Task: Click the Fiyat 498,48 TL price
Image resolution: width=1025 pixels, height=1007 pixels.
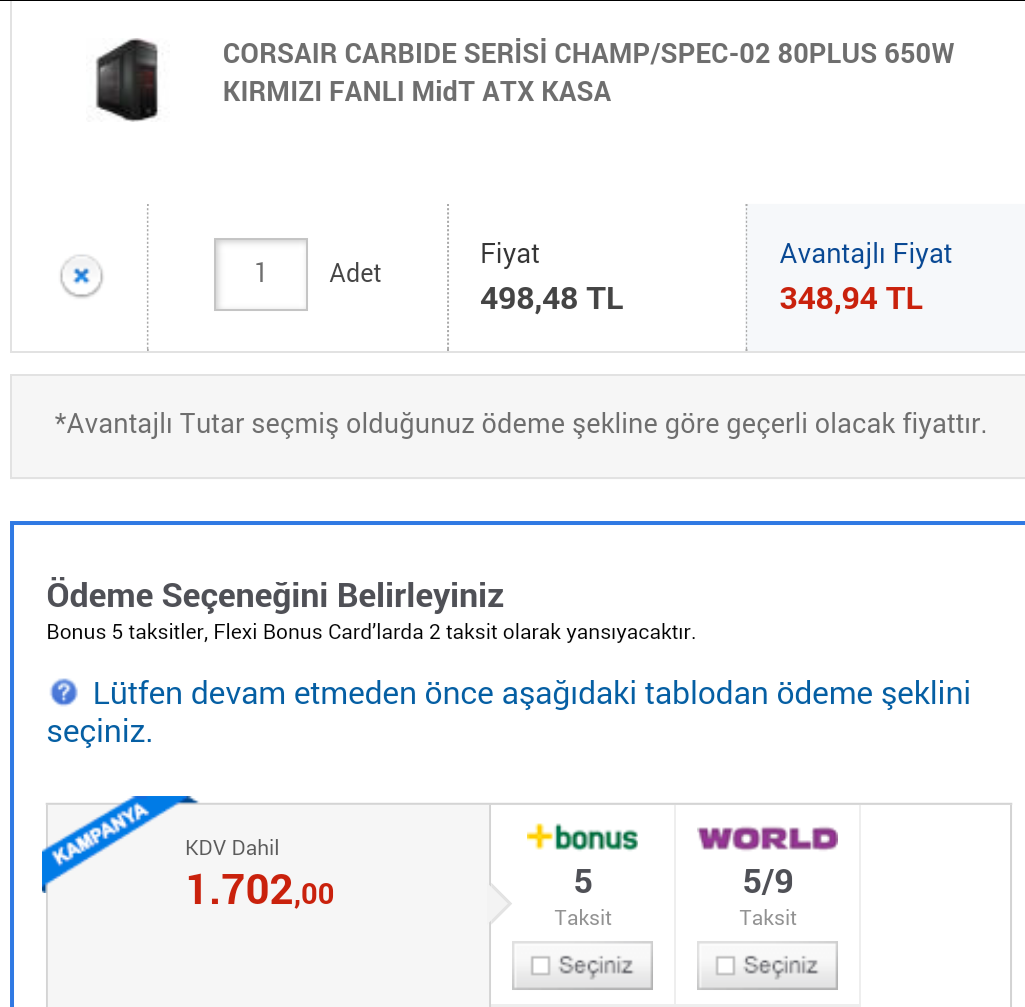Action: pos(551,298)
